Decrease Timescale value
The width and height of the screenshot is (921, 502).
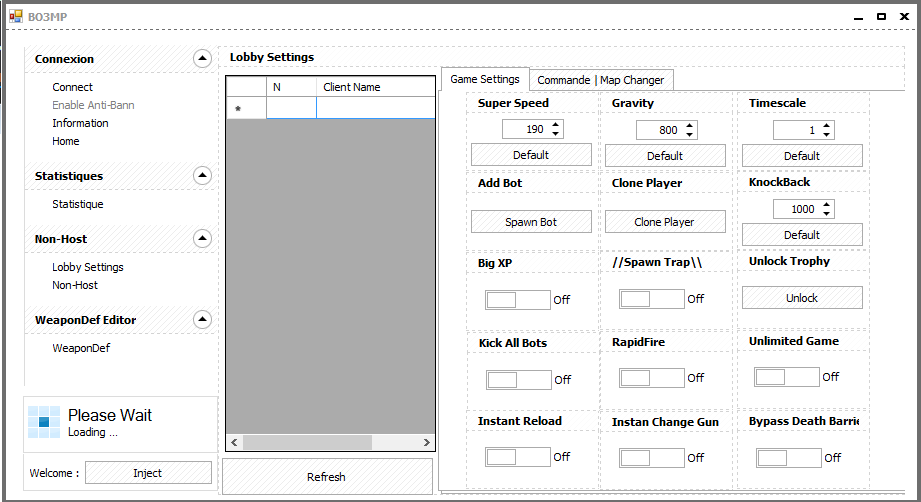(x=826, y=135)
